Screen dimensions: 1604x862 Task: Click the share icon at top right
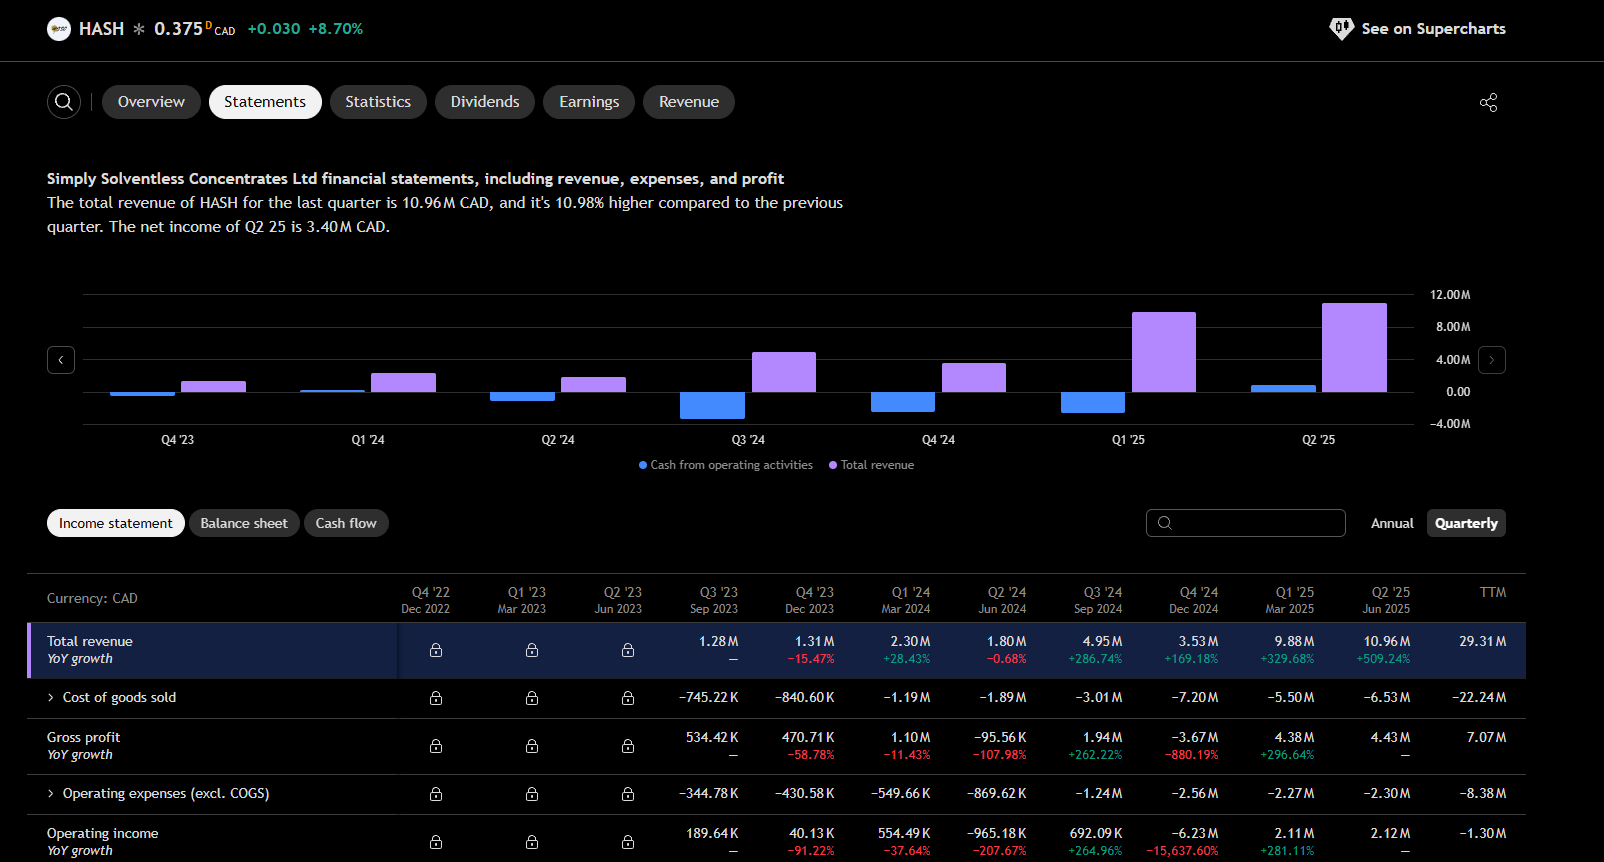tap(1488, 102)
